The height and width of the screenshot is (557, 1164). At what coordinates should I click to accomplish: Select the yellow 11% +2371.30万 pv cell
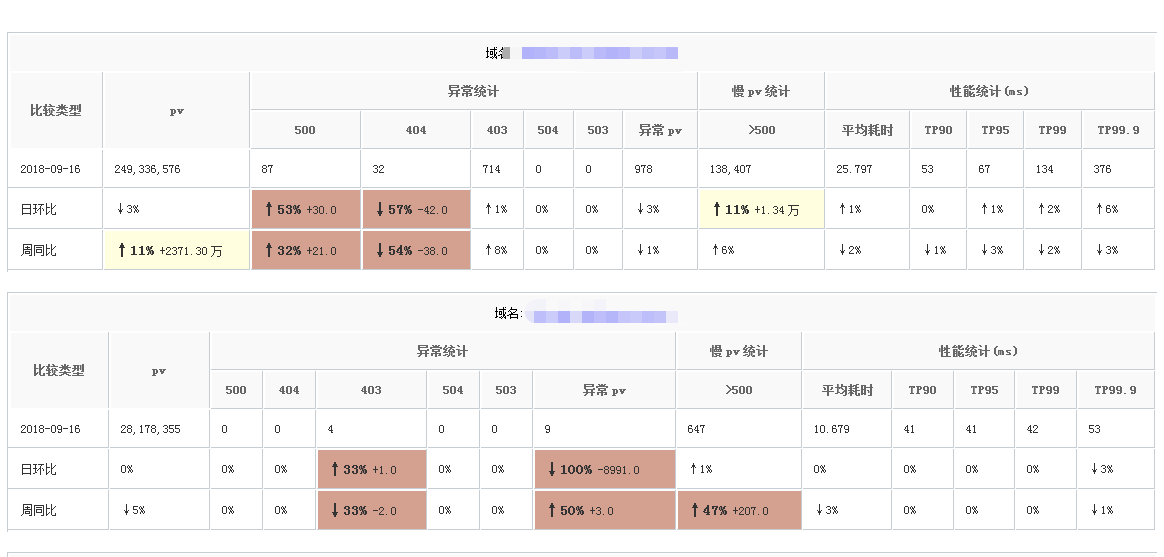pos(176,250)
